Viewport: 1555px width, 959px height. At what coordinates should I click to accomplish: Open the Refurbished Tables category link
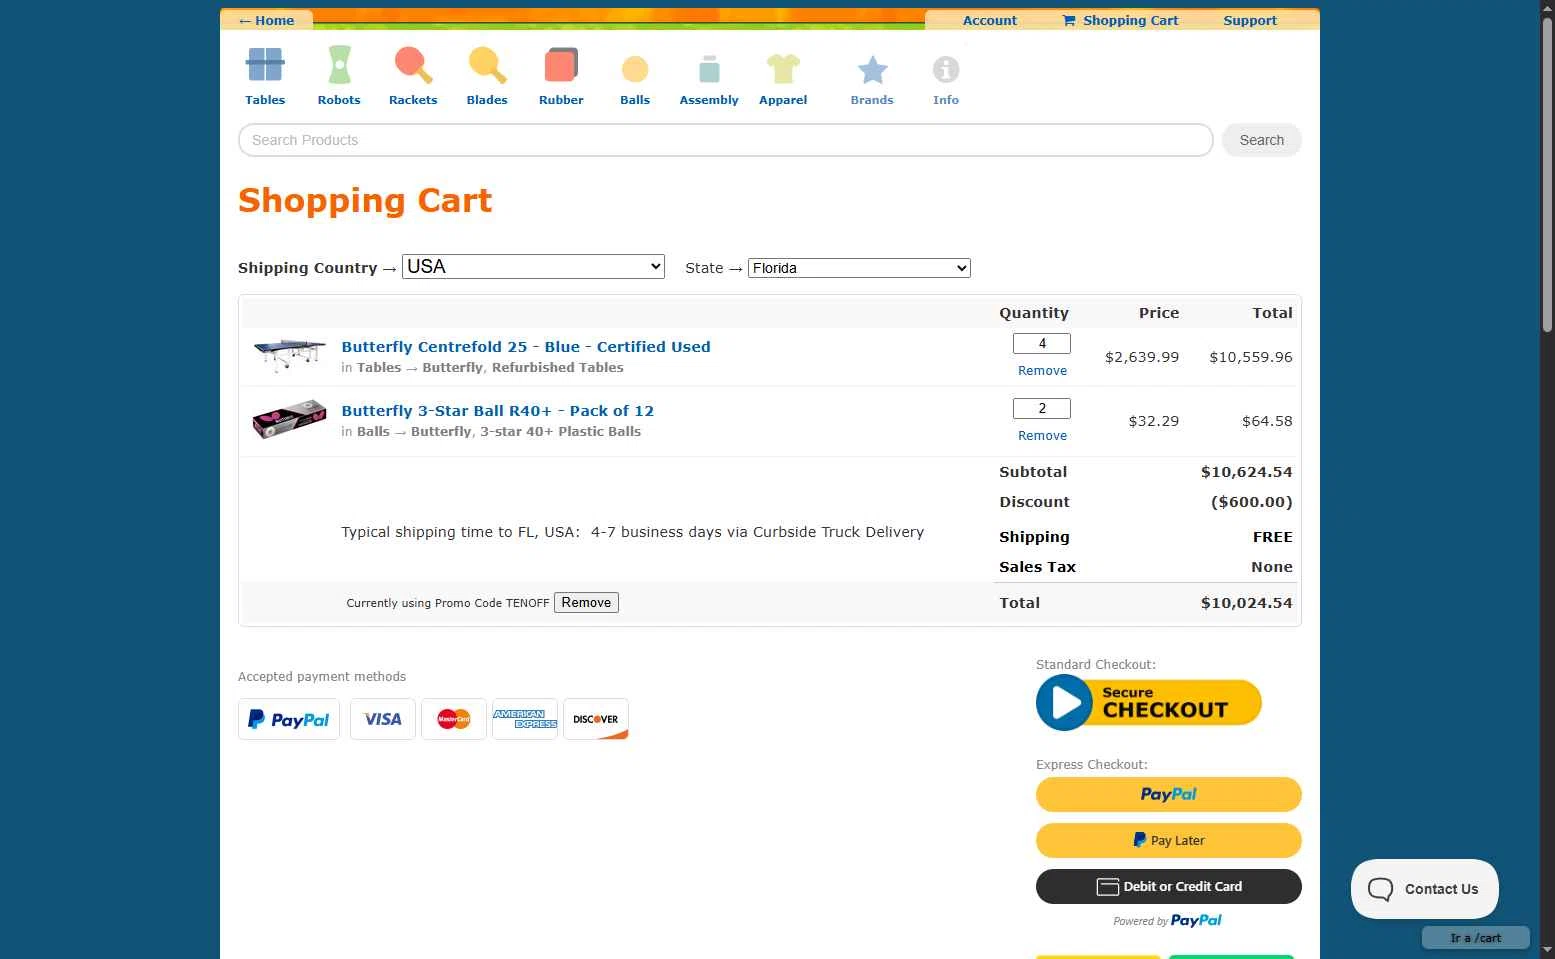click(557, 368)
